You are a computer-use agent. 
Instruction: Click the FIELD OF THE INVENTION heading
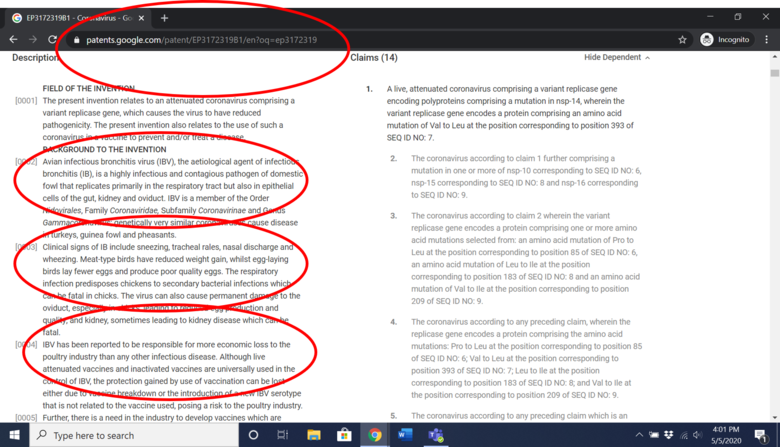pos(89,89)
